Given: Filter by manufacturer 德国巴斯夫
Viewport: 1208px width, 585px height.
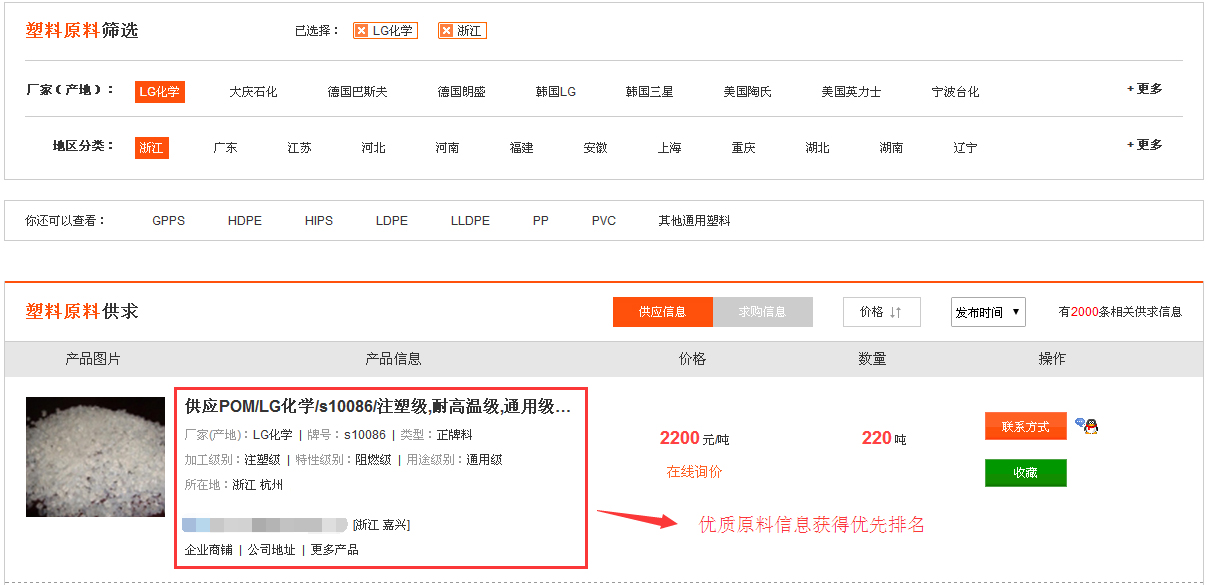Looking at the screenshot, I should [x=357, y=92].
